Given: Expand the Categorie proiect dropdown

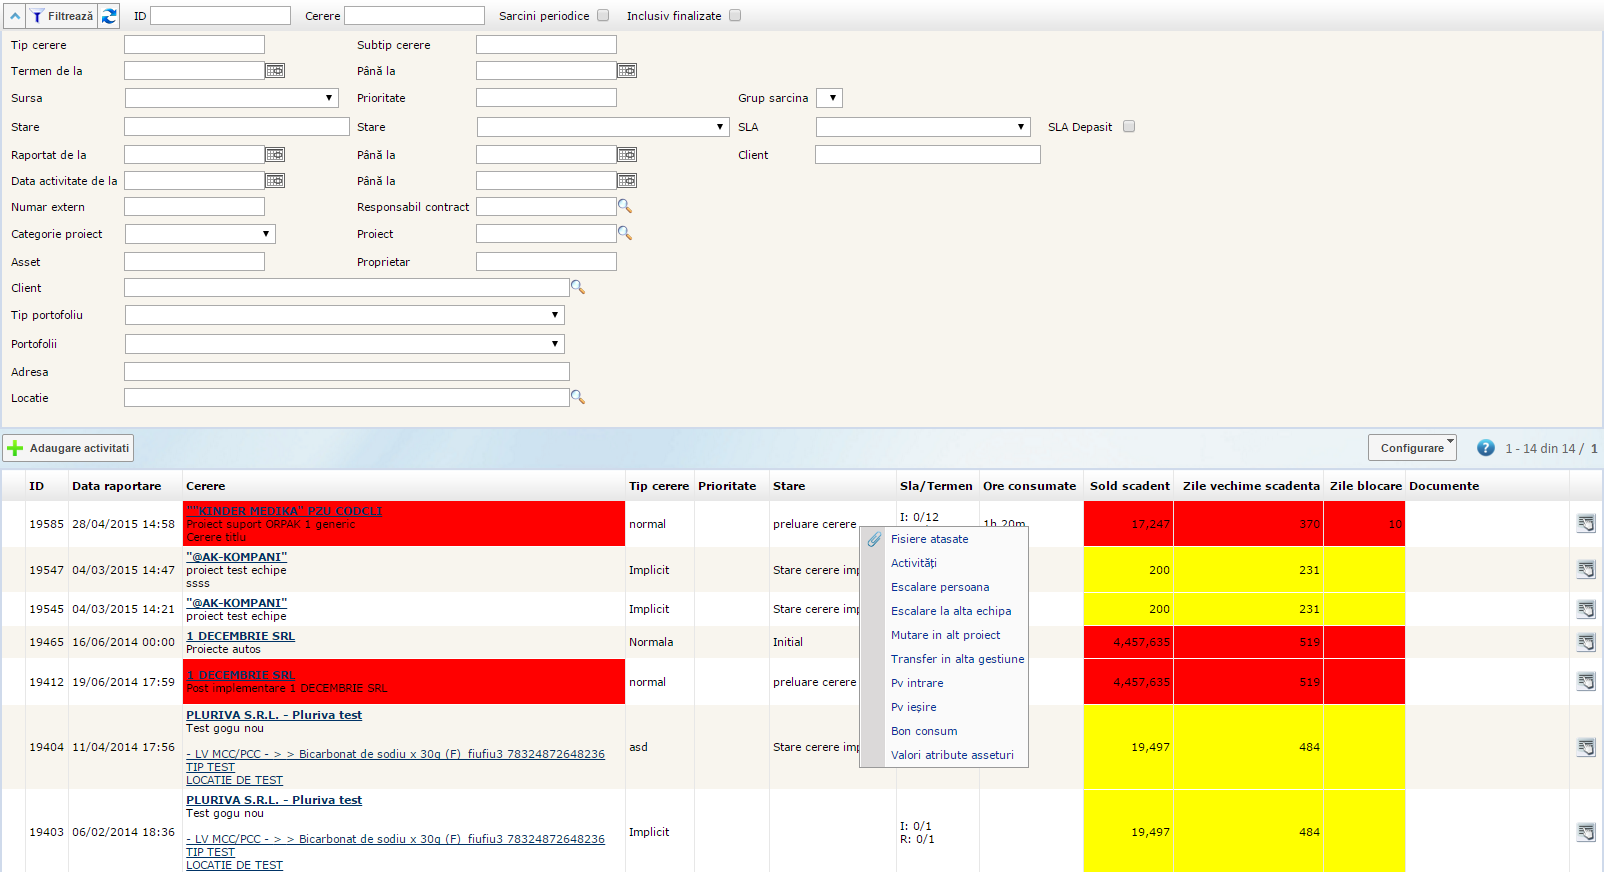Looking at the screenshot, I should tap(200, 234).
